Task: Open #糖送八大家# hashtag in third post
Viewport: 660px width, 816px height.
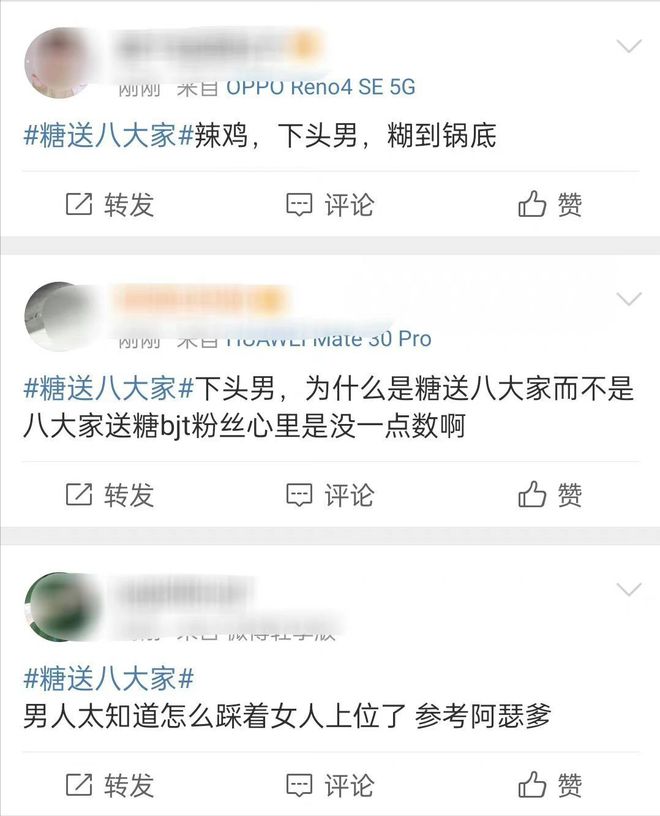Action: point(109,679)
